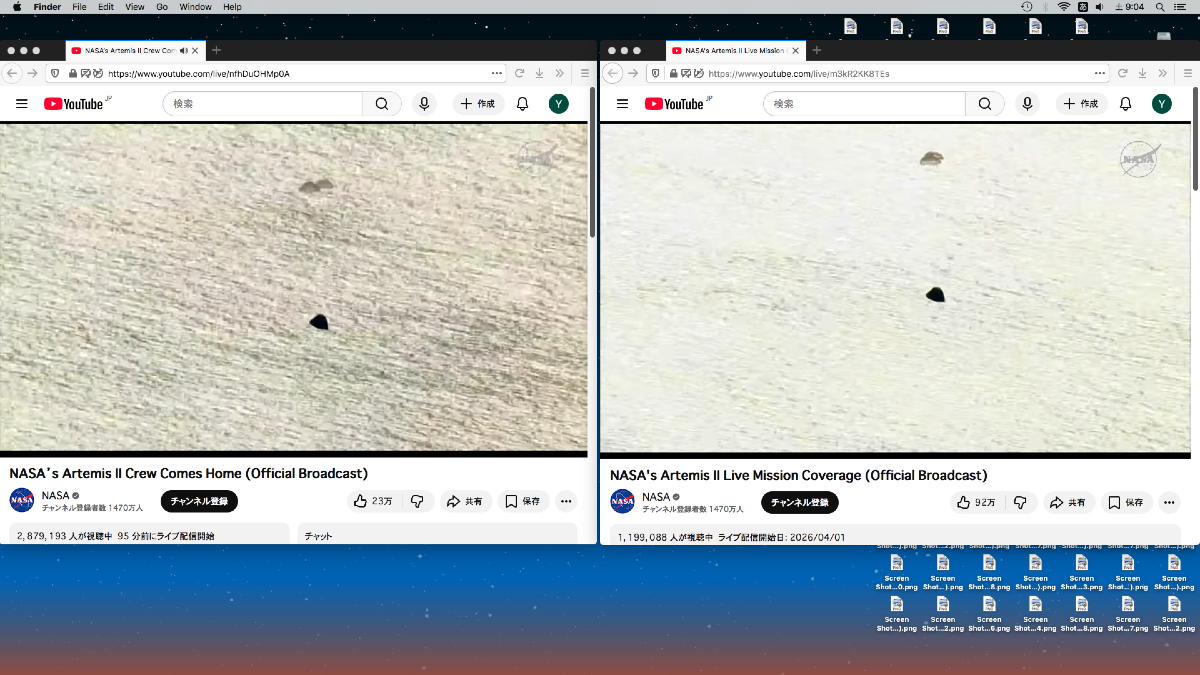The width and height of the screenshot is (1200, 675).
Task: Open Spotlight search in macOS menu bar
Action: pyautogui.click(x=1162, y=7)
